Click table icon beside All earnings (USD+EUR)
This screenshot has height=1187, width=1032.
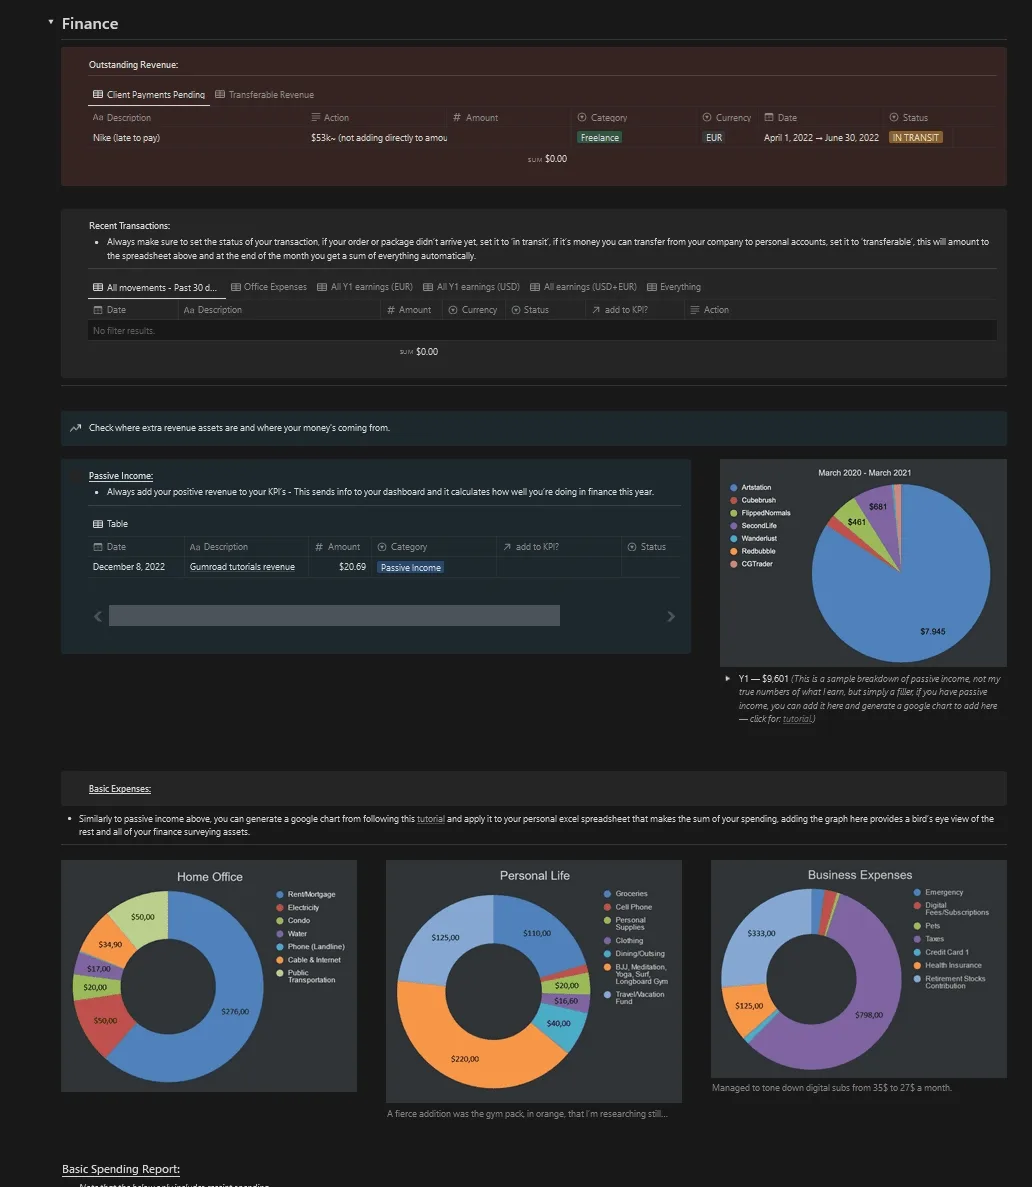point(535,287)
